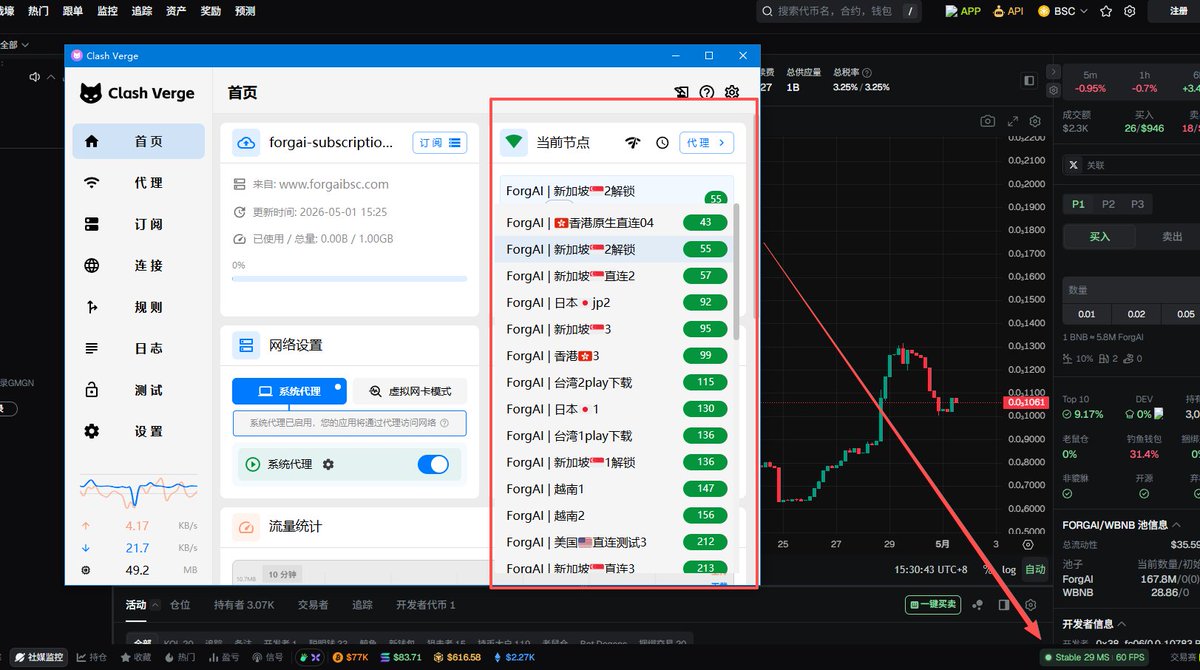Click the GMGN token search input field
Image resolution: width=1200 pixels, height=670 pixels.
click(840, 11)
